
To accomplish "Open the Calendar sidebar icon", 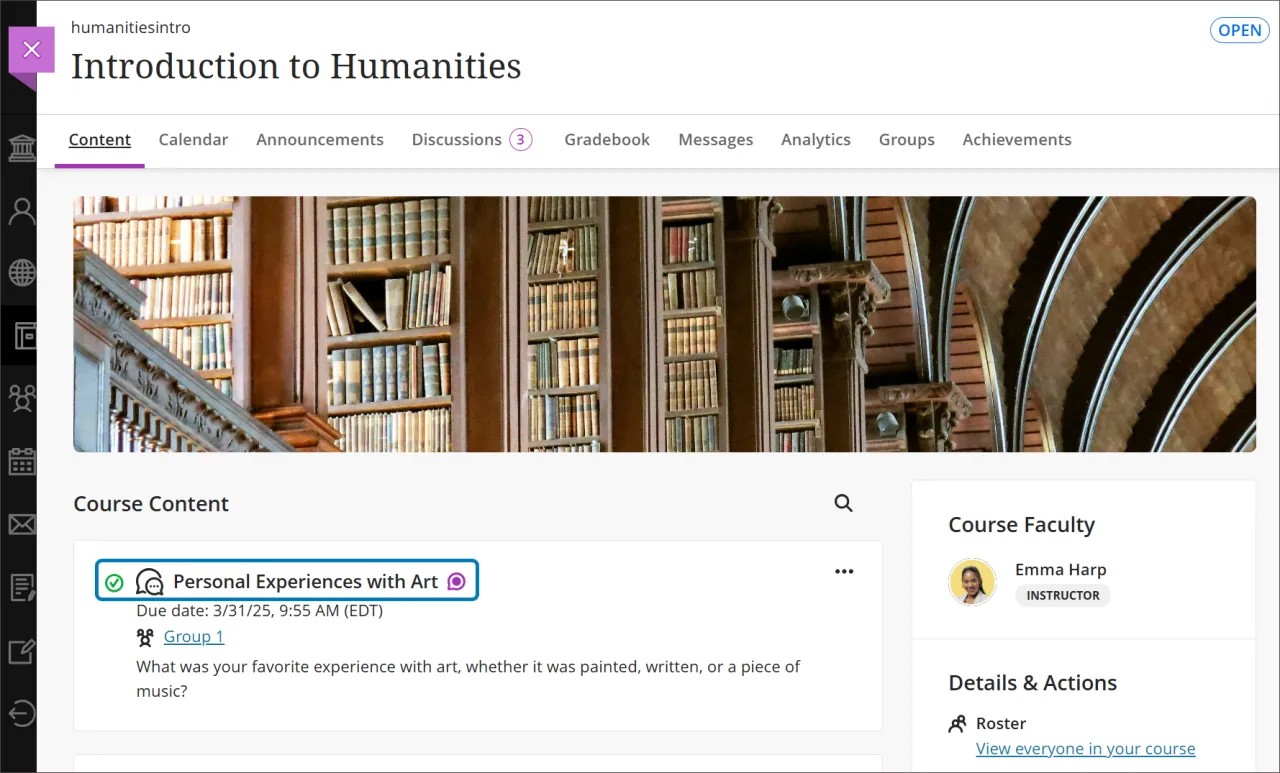I will pyautogui.click(x=21, y=460).
